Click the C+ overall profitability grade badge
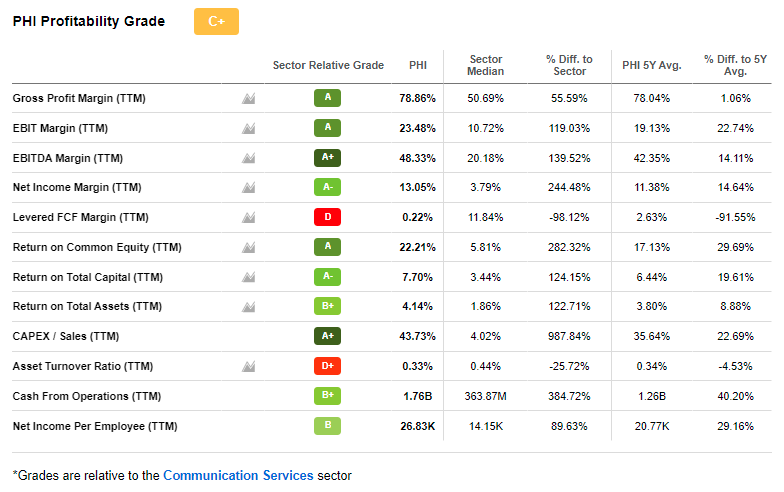Screen dimensions: 784x492 (x=216, y=22)
